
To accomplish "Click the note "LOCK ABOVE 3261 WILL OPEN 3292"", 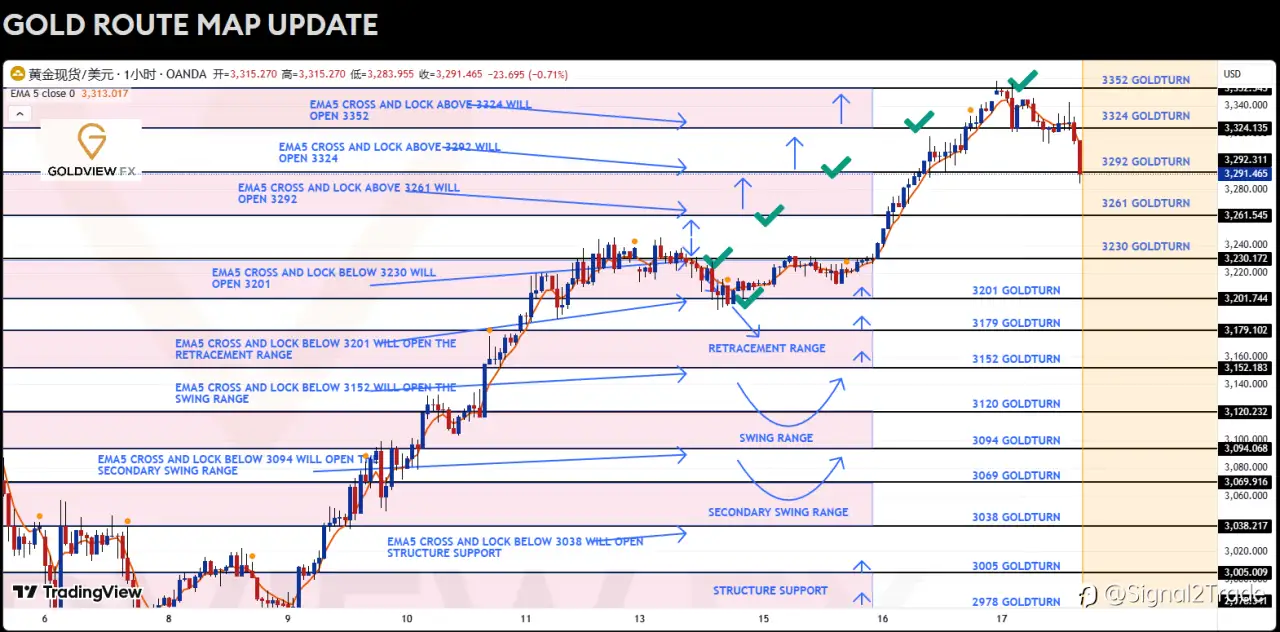I will click(349, 193).
